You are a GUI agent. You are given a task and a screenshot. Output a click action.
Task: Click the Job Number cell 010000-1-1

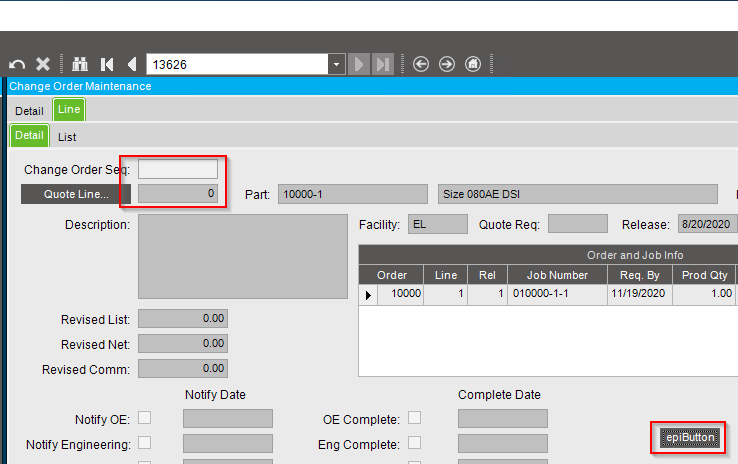(557, 295)
